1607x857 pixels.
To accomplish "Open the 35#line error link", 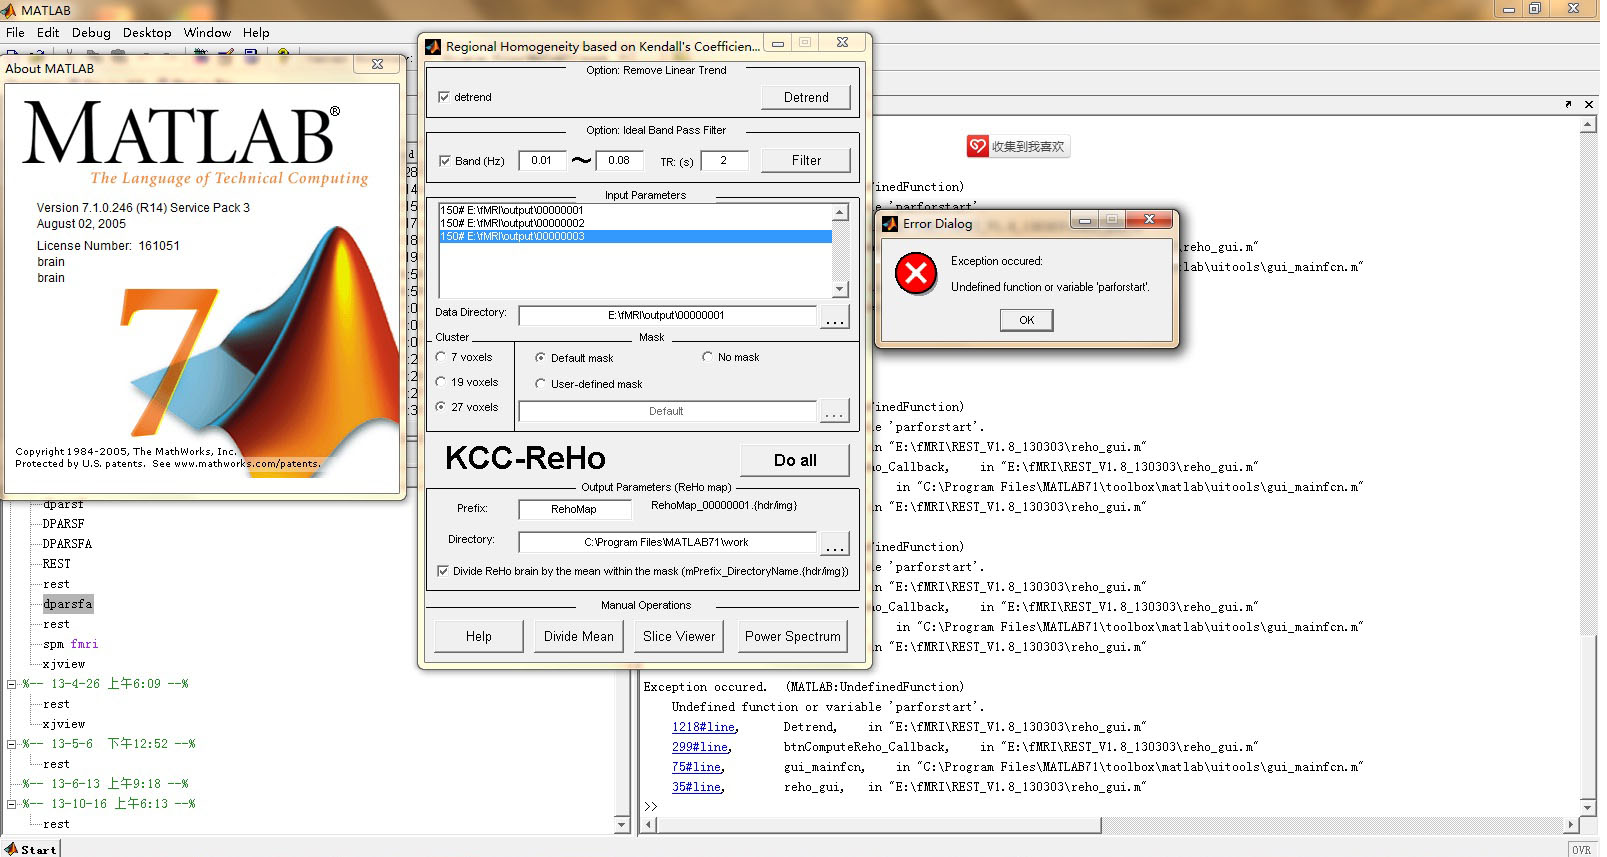I will tap(697, 787).
